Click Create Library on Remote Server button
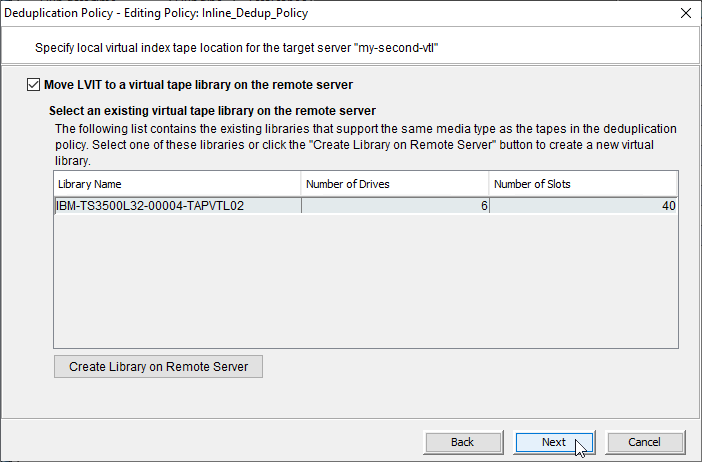702x462 pixels. [158, 367]
